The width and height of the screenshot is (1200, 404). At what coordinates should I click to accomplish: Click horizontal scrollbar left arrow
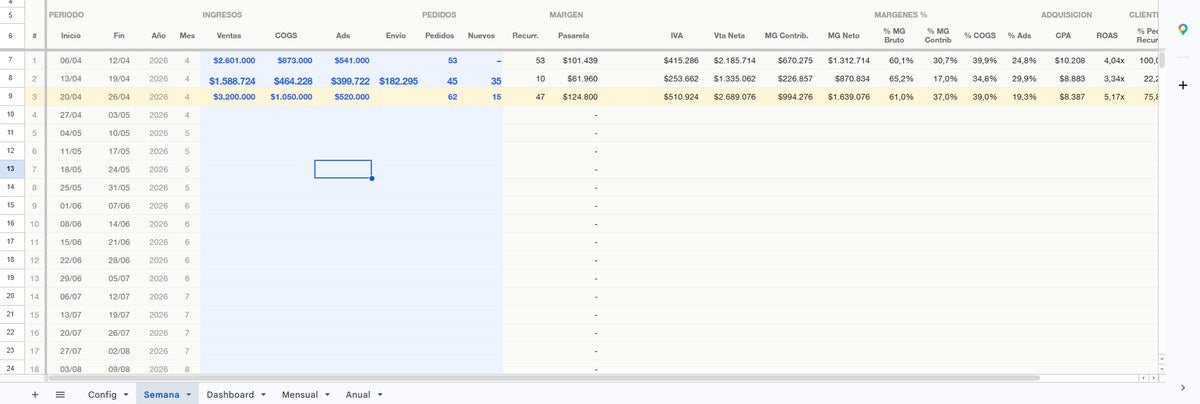[1144, 379]
